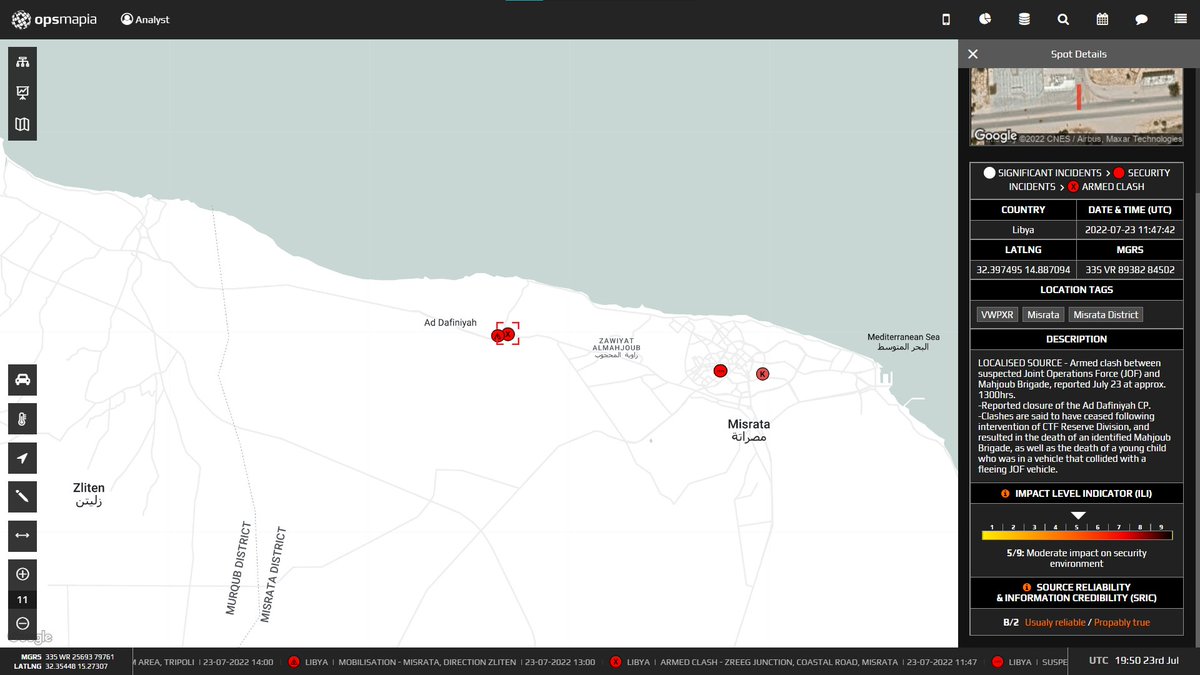Click the date value 2022-07-23 11:47:42
This screenshot has height=675, width=1200.
(x=1130, y=229)
